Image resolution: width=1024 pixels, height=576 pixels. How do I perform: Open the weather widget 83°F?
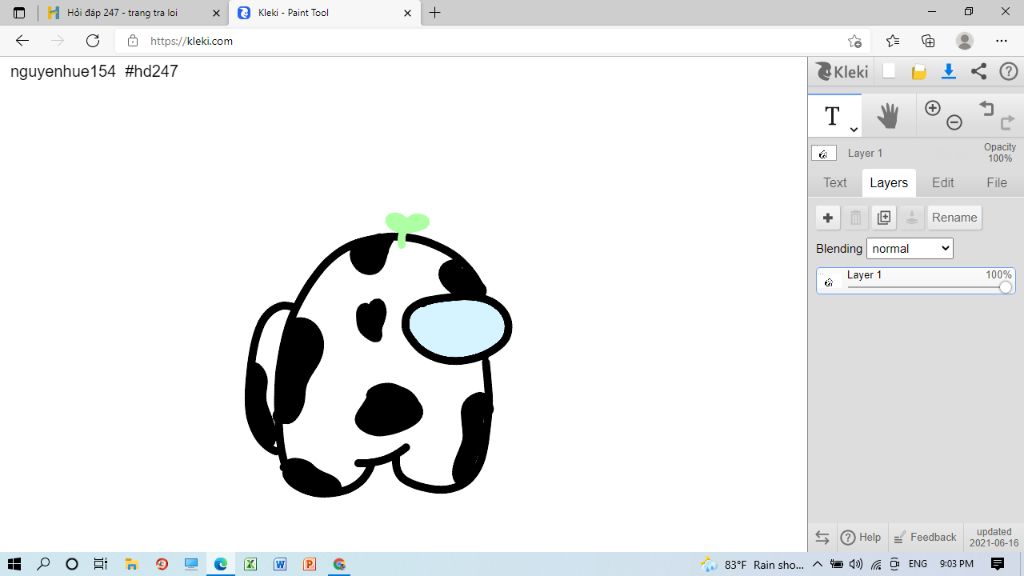(752, 564)
